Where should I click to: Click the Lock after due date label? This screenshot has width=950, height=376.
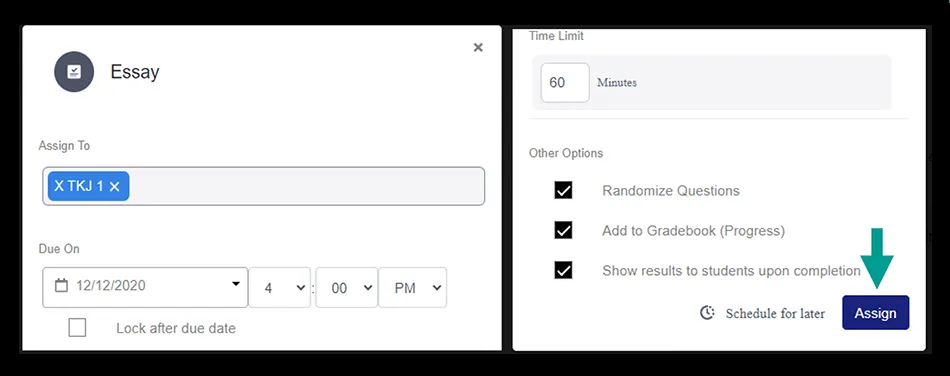click(176, 328)
